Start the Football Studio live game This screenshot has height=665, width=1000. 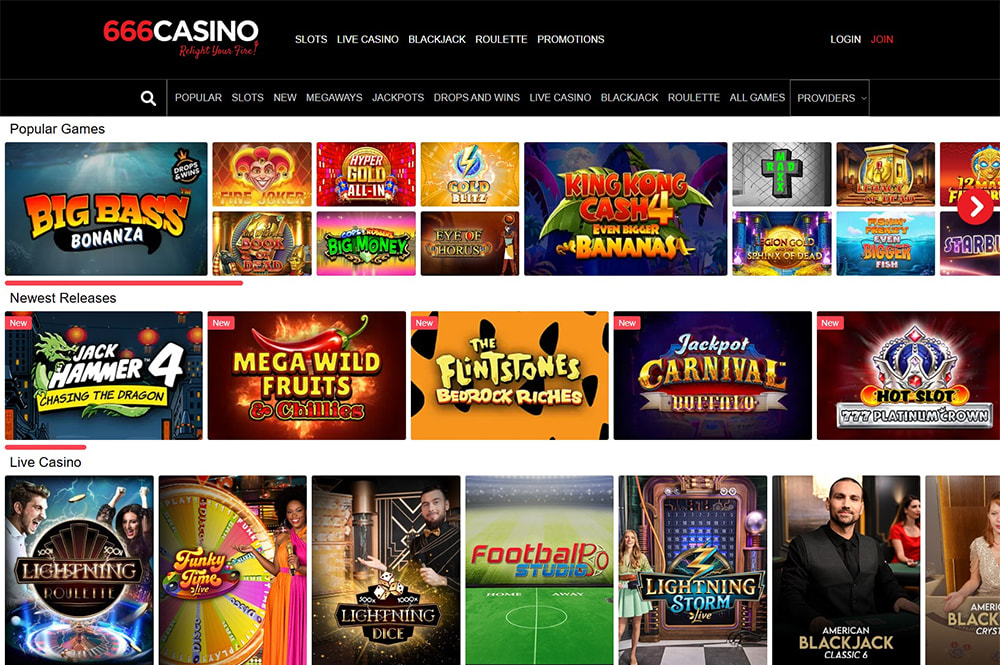(x=540, y=570)
